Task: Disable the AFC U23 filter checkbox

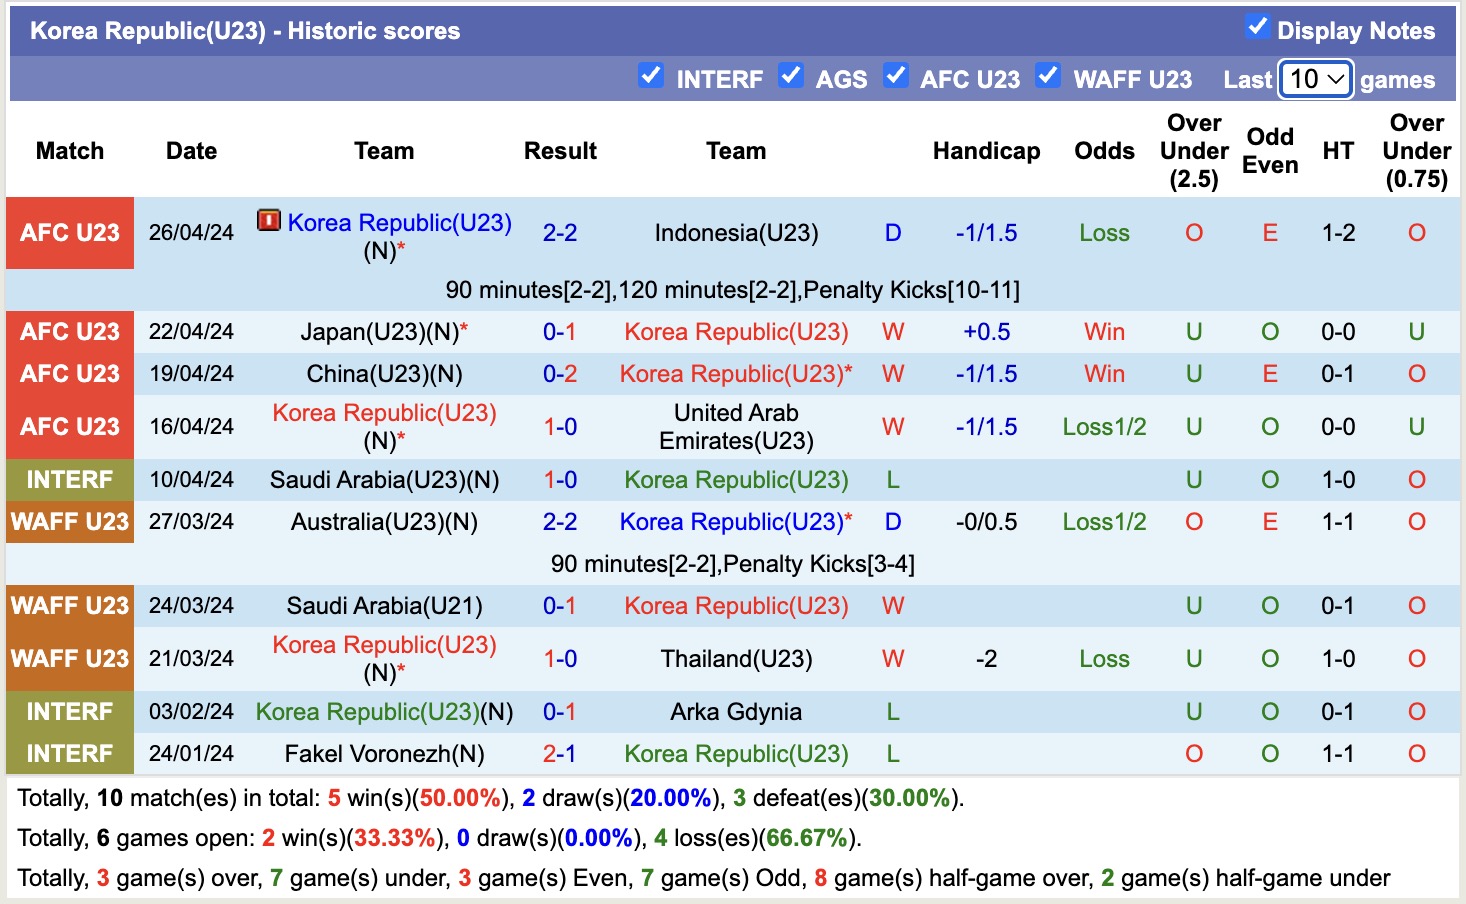Action: click(896, 76)
